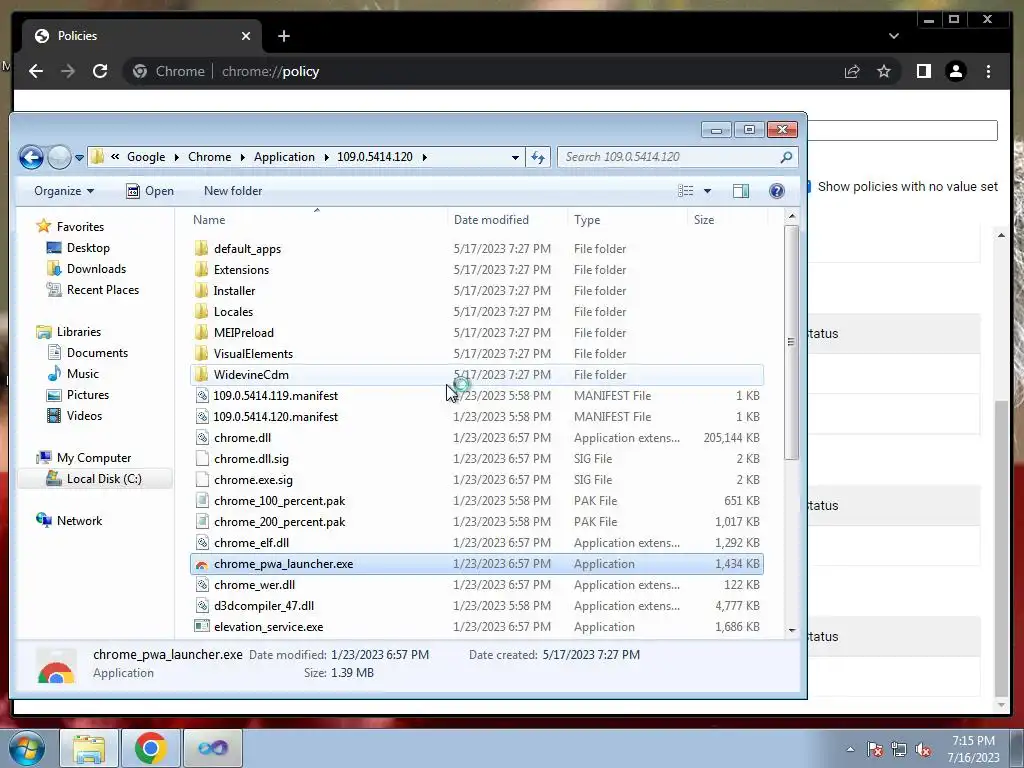Refresh the Explorer folder view
This screenshot has width=1024, height=768.
tap(538, 157)
